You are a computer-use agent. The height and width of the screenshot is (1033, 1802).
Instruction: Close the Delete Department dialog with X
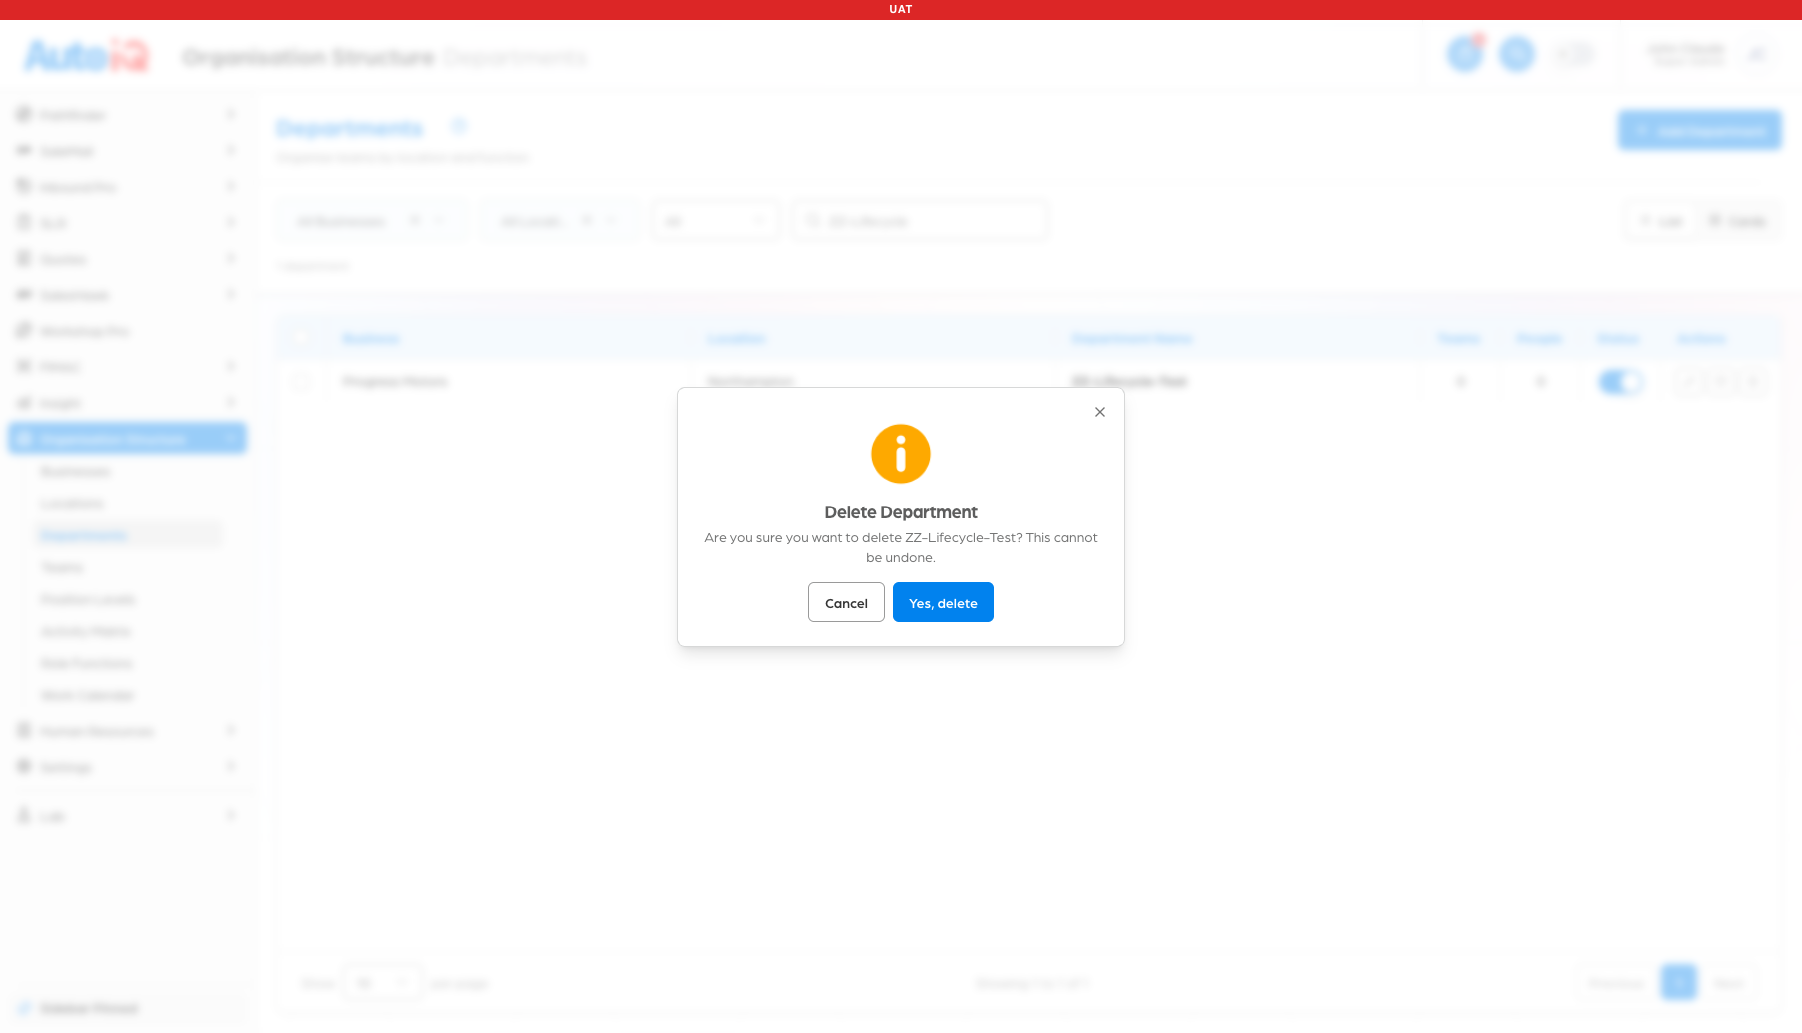(x=1100, y=412)
